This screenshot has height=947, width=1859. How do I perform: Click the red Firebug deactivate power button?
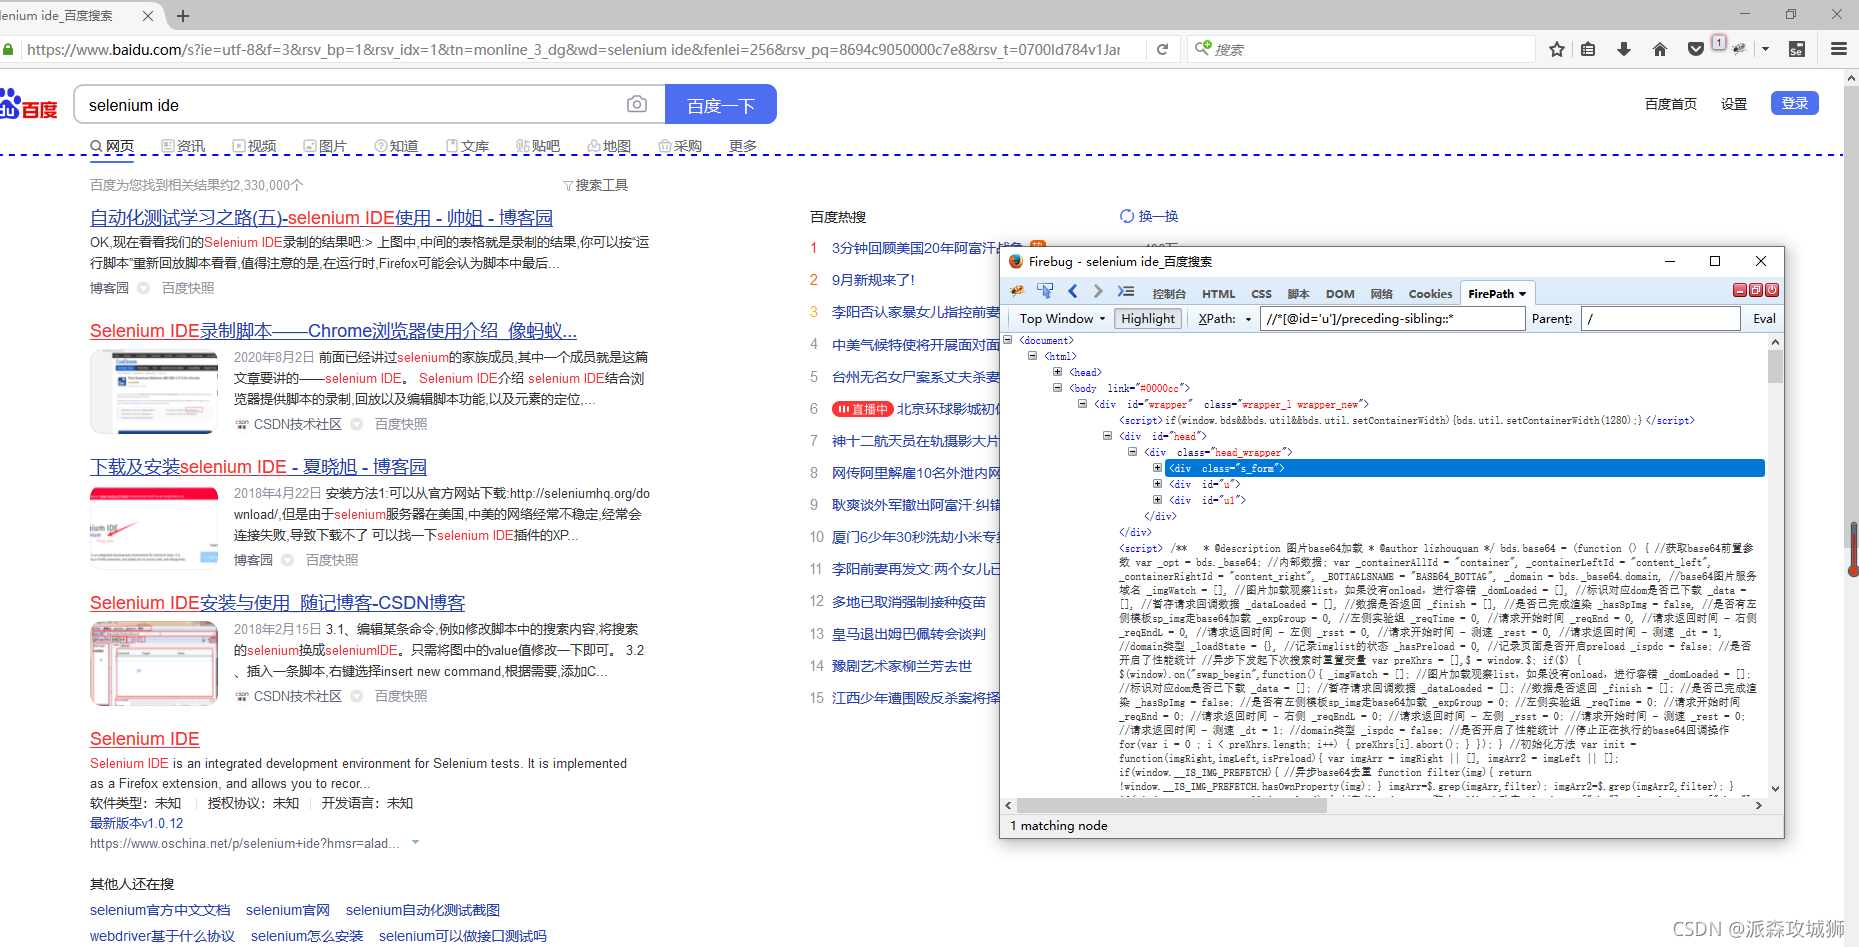pyautogui.click(x=1772, y=290)
